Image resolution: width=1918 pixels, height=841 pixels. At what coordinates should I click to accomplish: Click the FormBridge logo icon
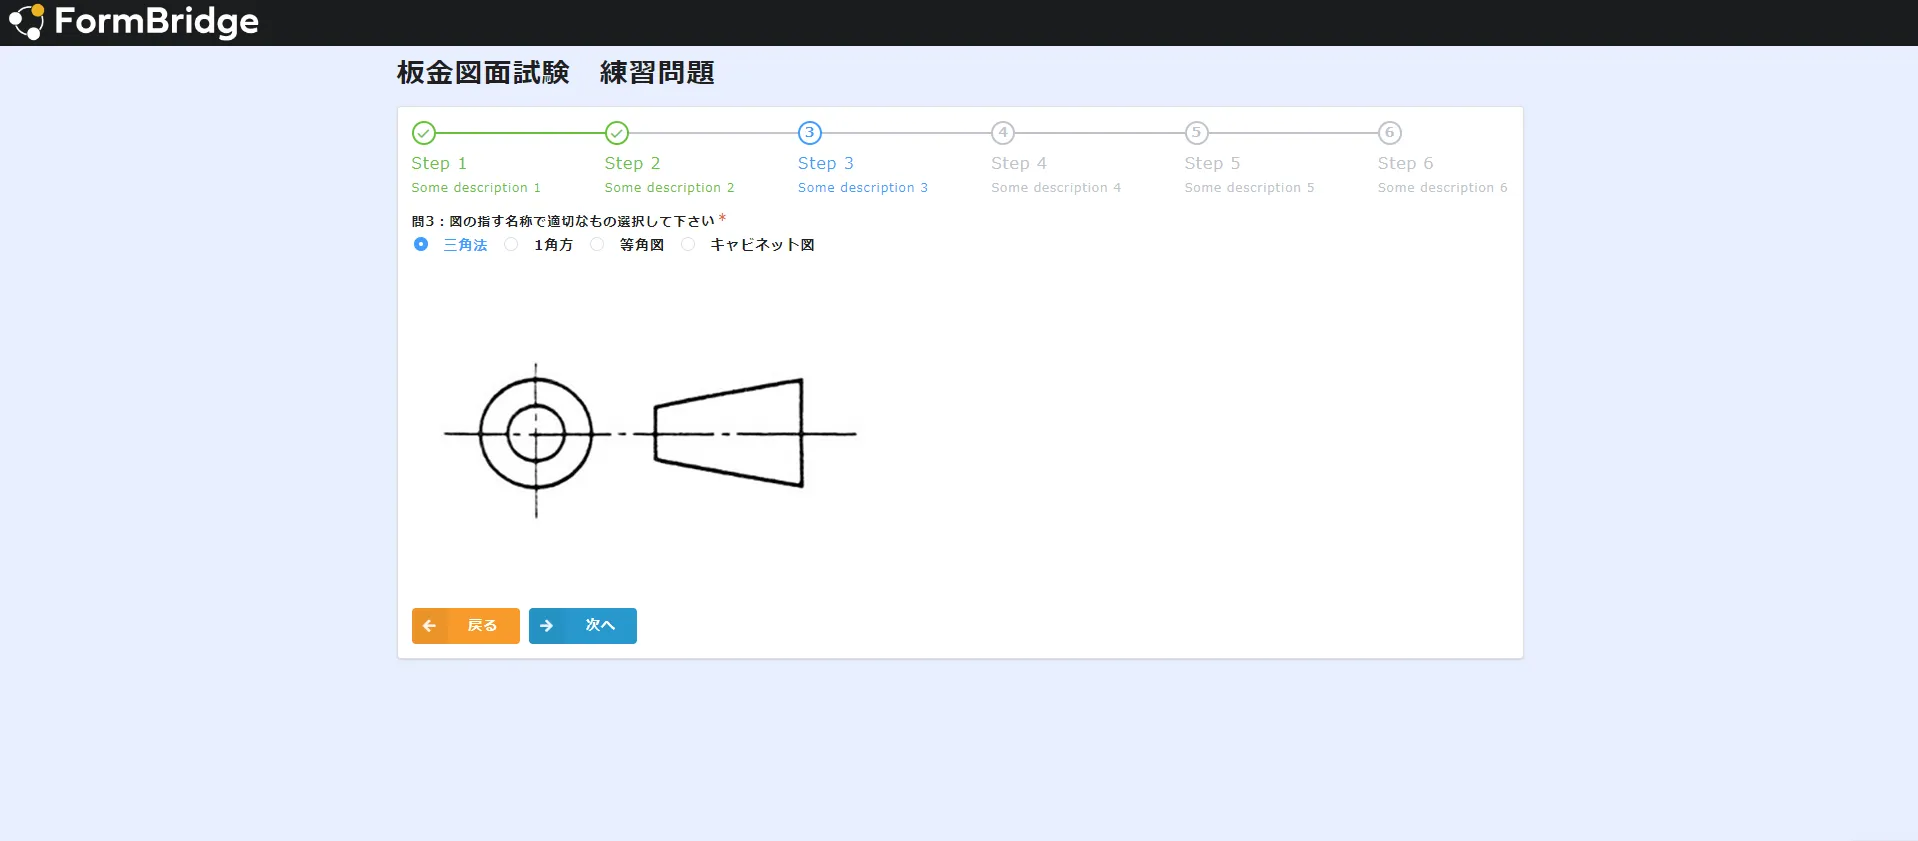click(26, 22)
